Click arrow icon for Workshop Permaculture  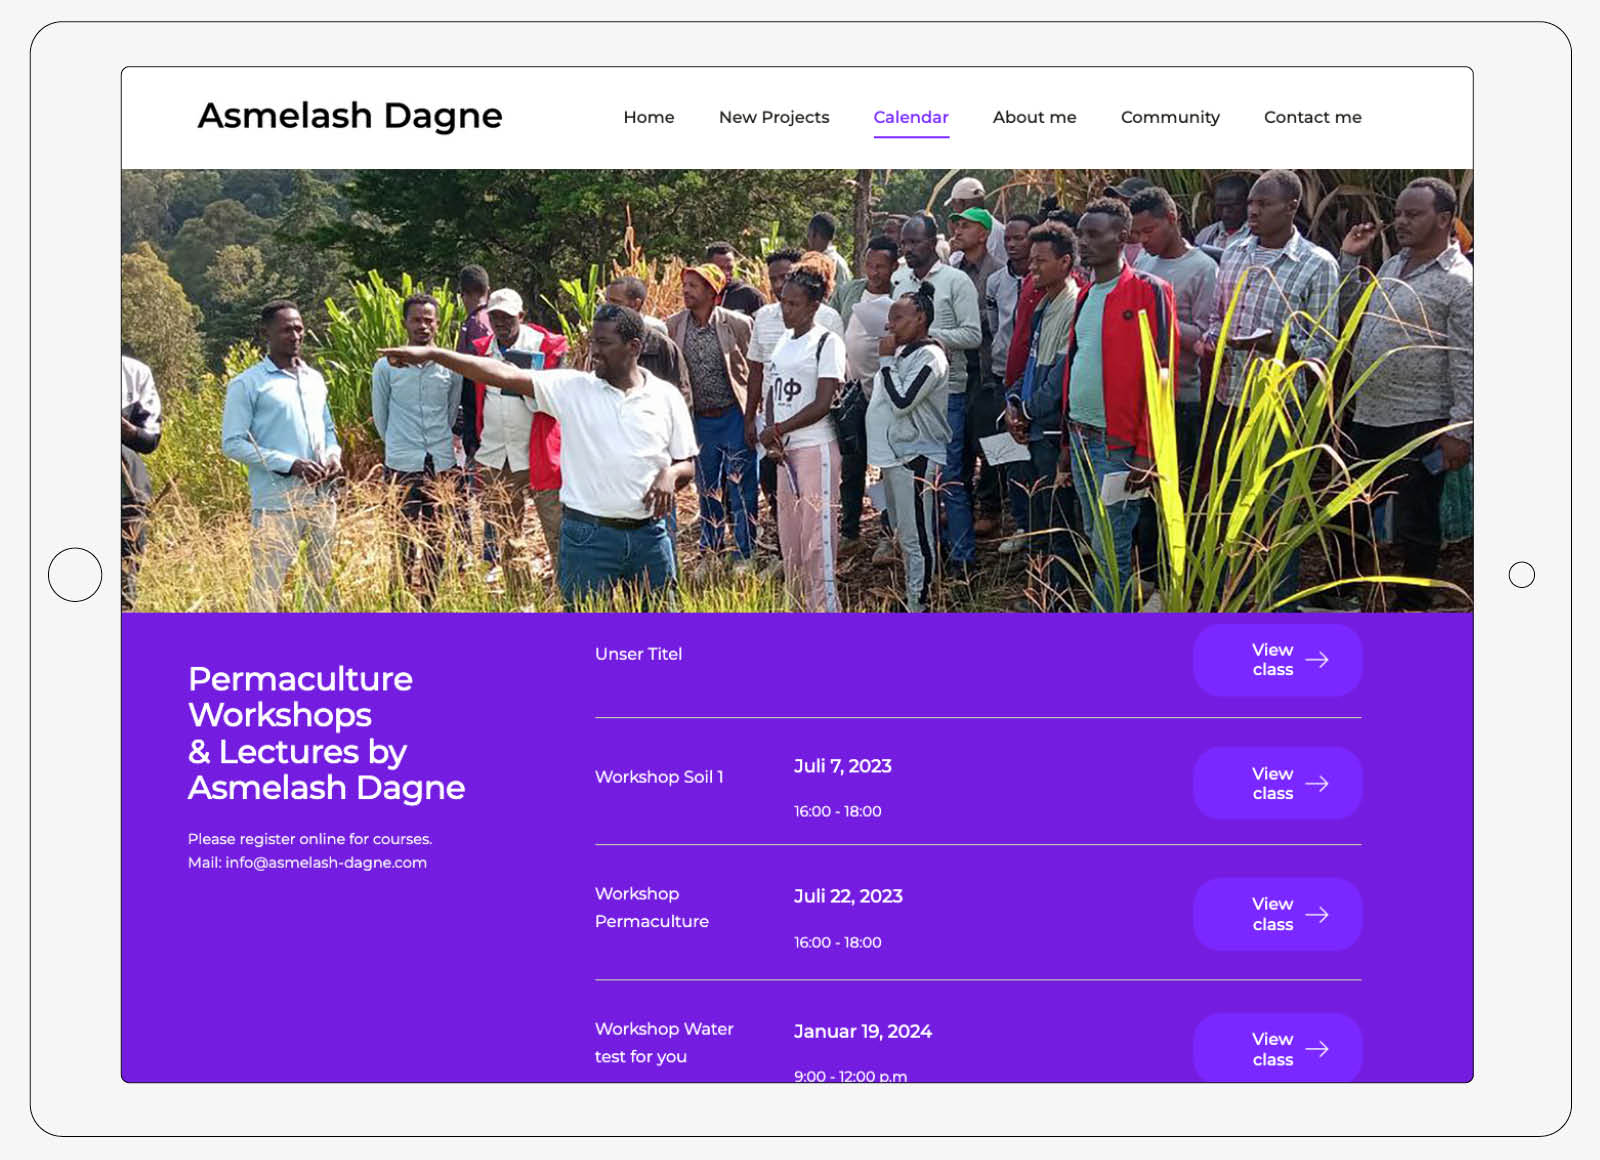[x=1317, y=915]
